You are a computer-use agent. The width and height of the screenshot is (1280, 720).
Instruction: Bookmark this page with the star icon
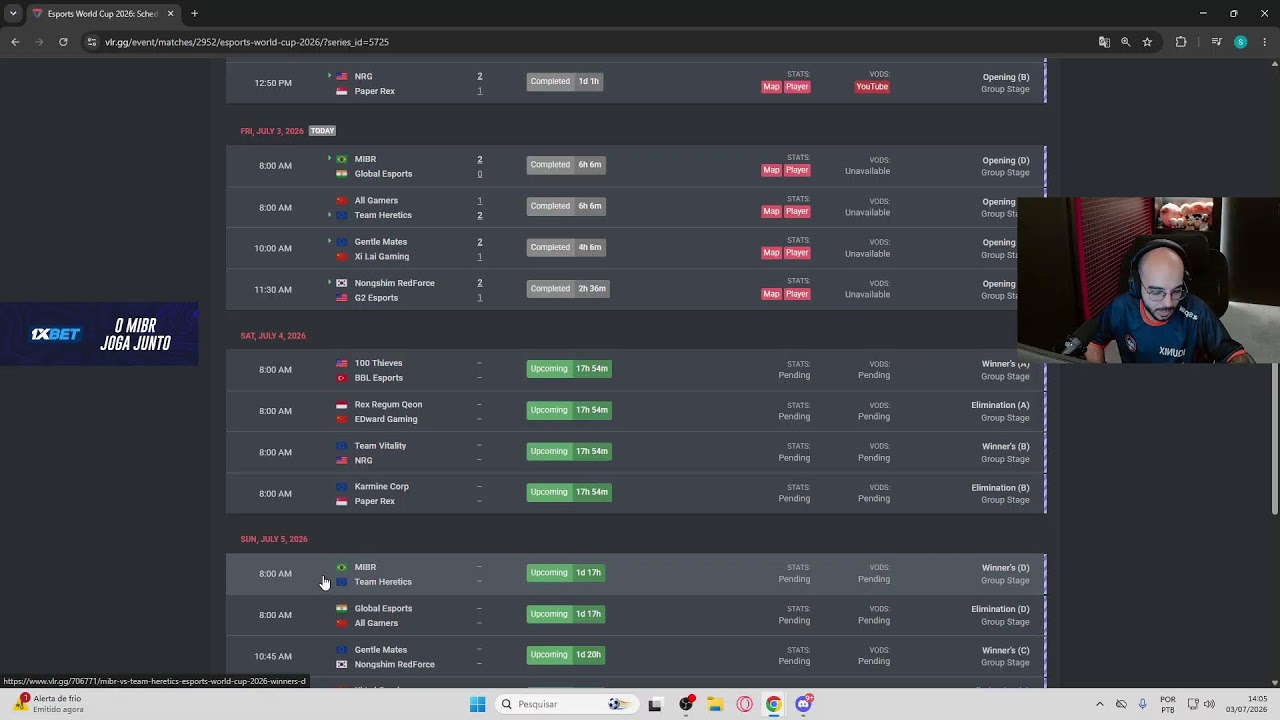(1147, 42)
